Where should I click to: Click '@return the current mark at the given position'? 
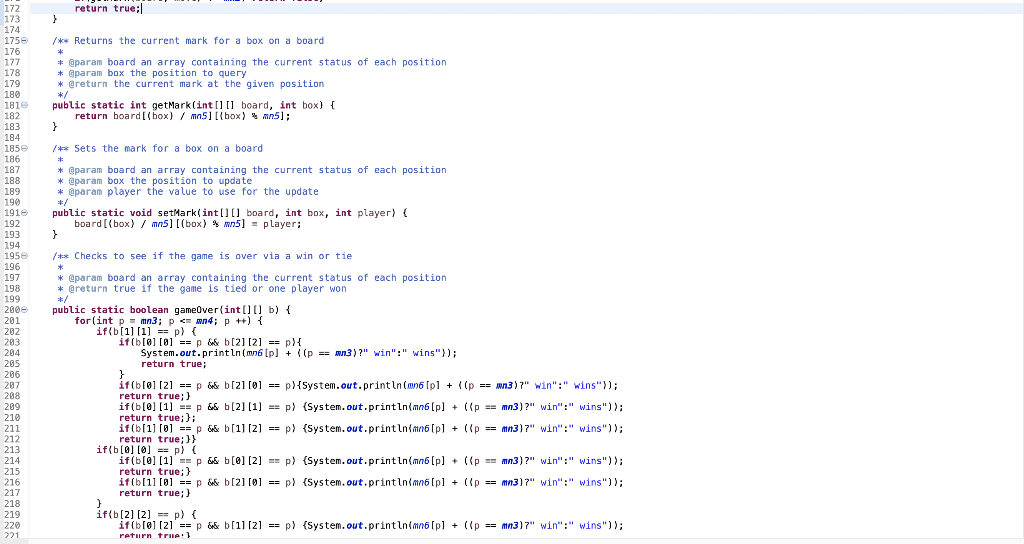[x=196, y=84]
